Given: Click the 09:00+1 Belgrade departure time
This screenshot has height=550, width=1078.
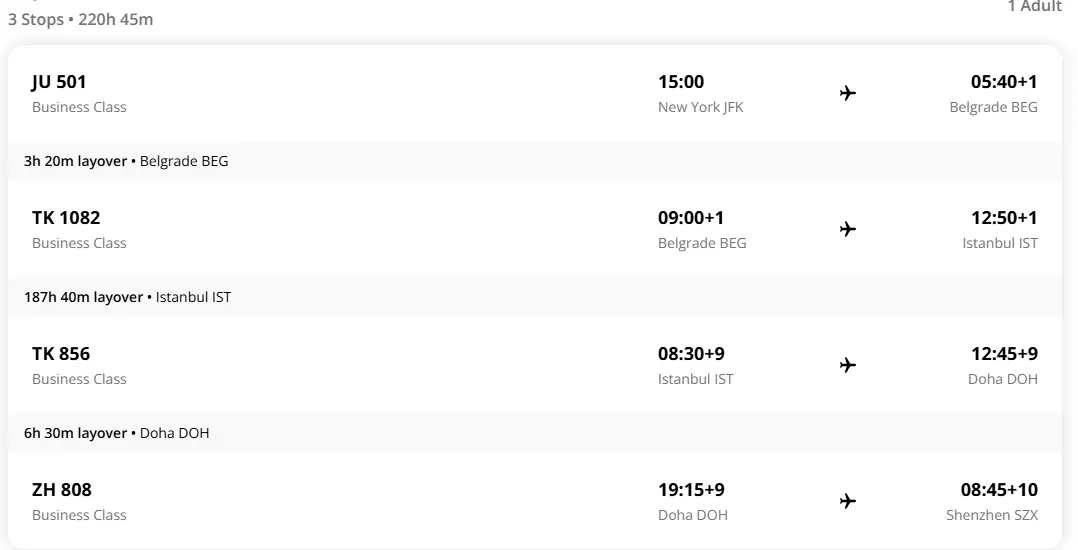Looking at the screenshot, I should click(x=691, y=218).
